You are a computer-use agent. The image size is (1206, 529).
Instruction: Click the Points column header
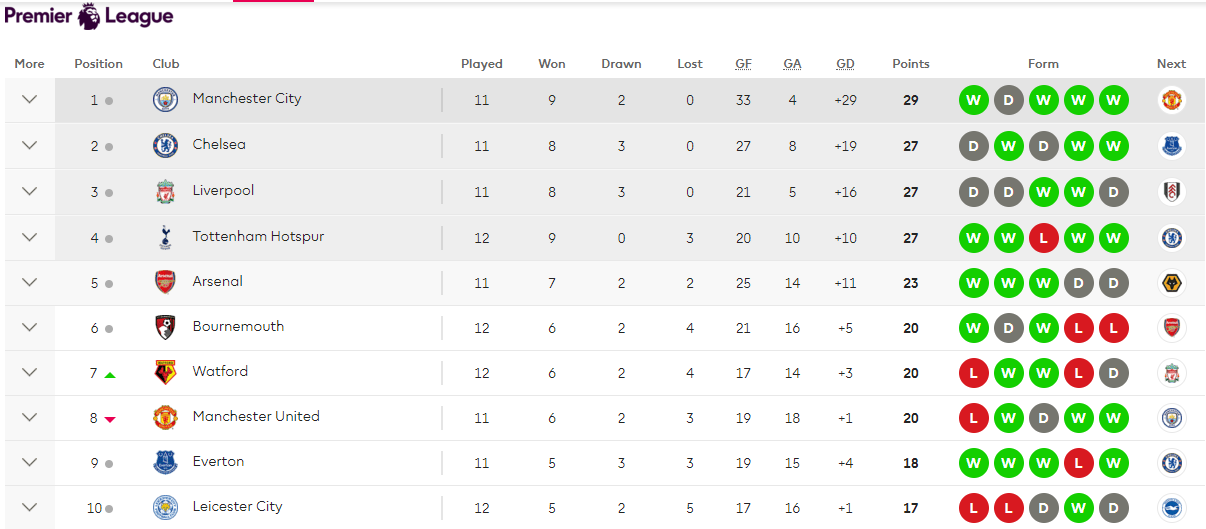point(910,64)
